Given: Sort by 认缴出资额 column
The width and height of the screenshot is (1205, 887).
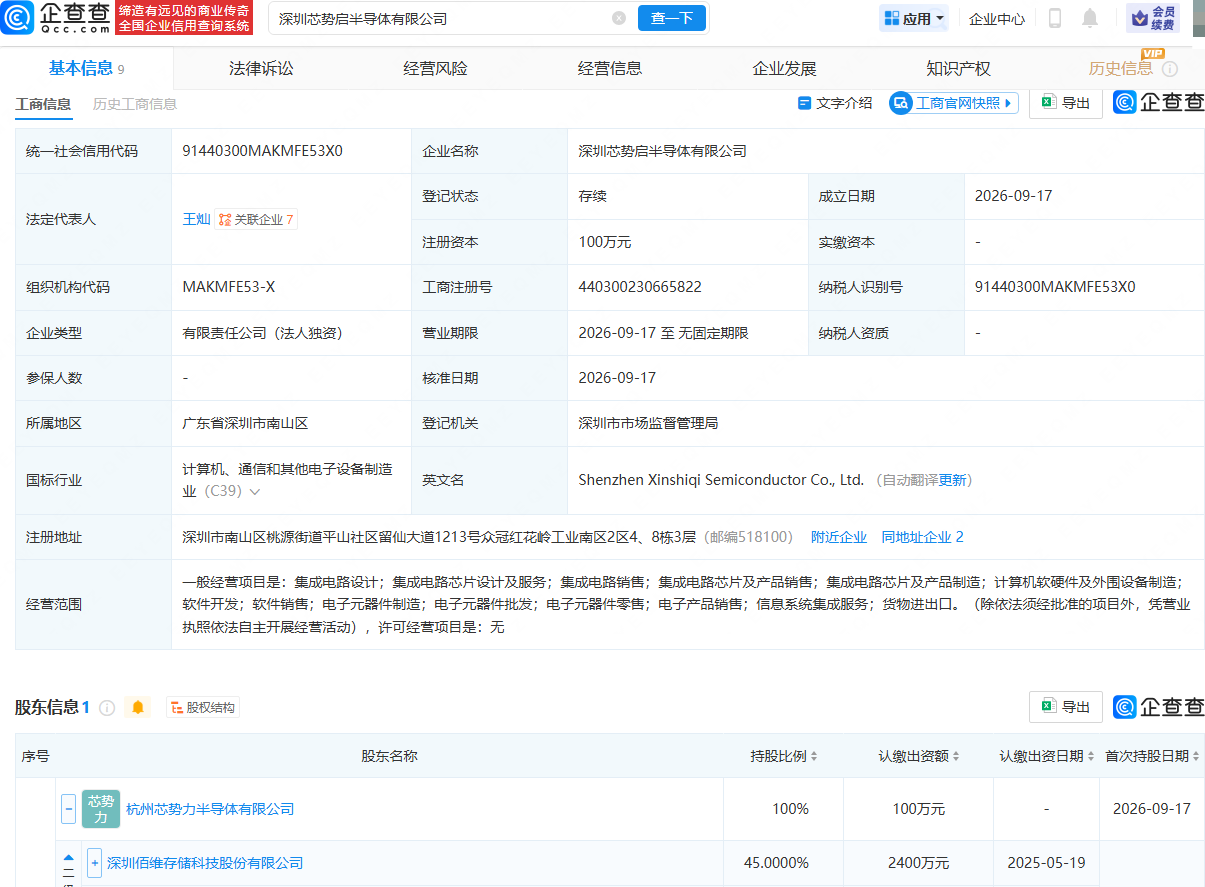Looking at the screenshot, I should pos(920,756).
